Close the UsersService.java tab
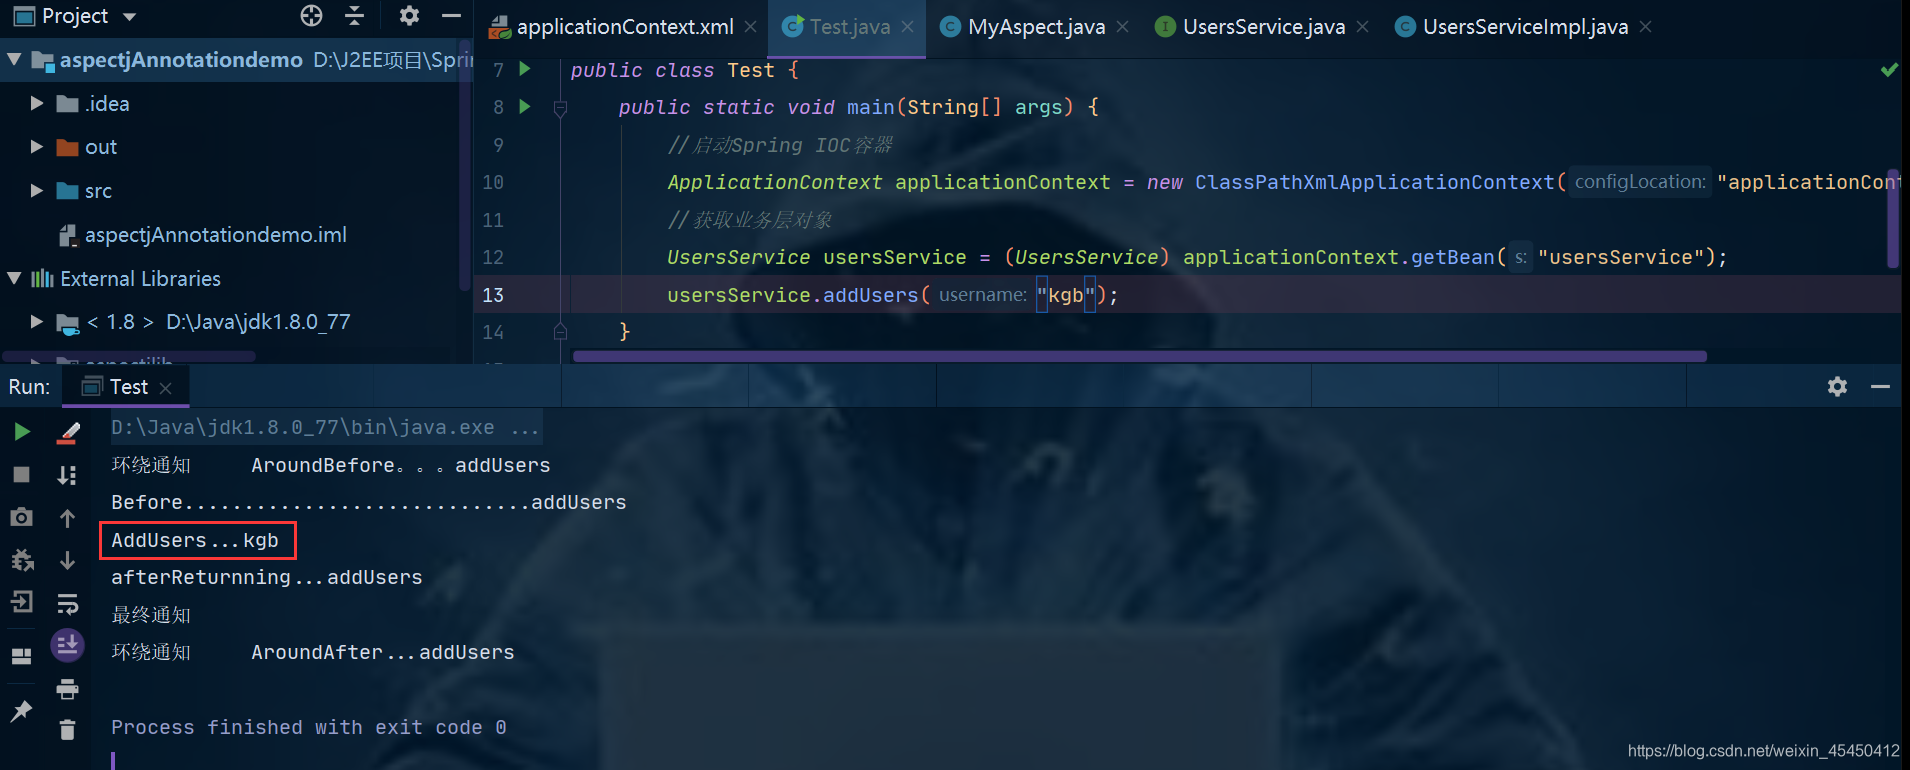This screenshot has height=770, width=1910. click(1362, 27)
